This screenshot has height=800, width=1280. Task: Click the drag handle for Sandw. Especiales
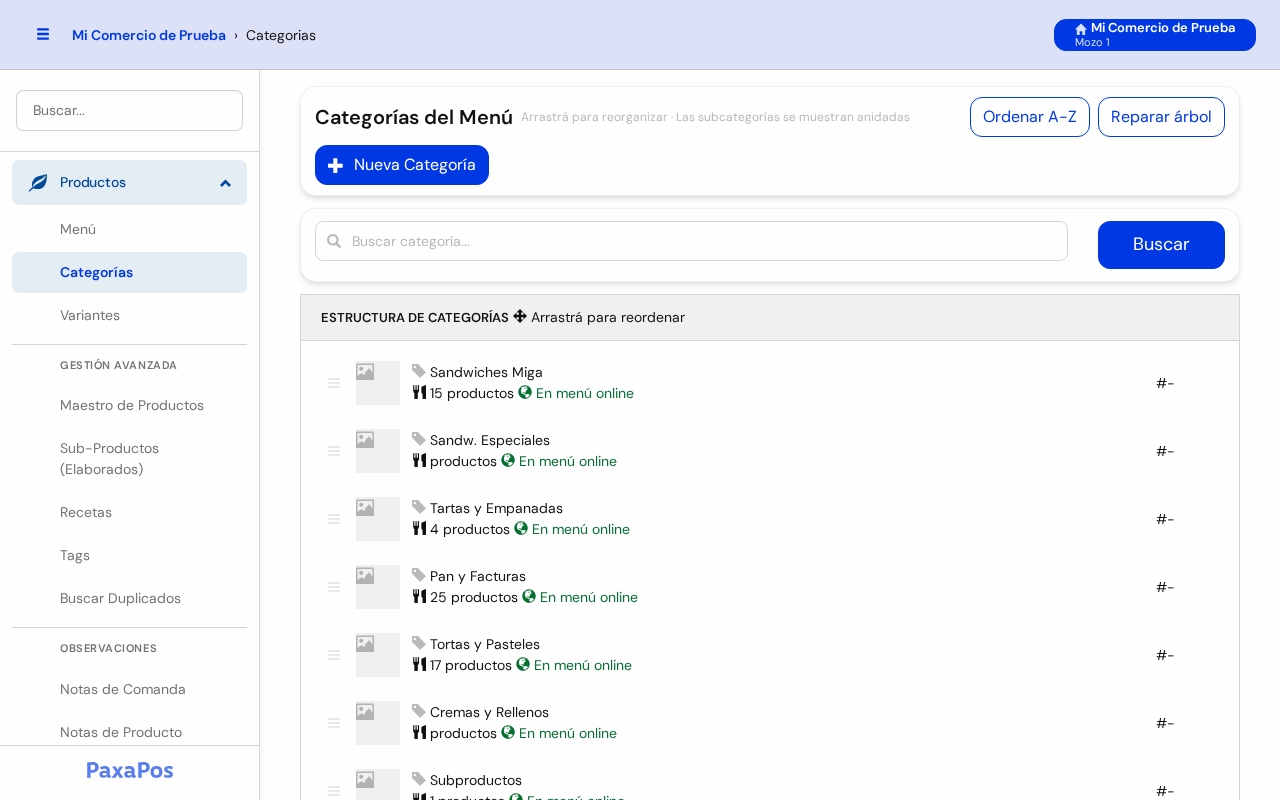[334, 451]
